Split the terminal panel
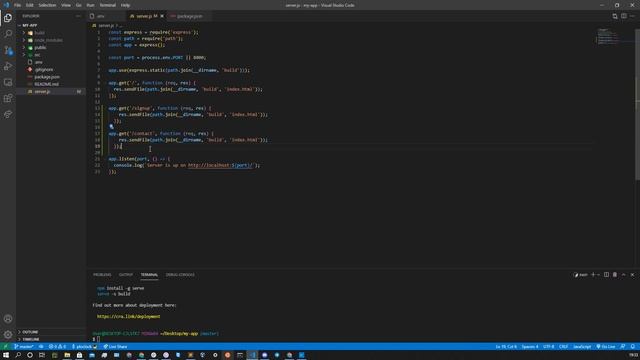640x360 pixels. pos(606,275)
